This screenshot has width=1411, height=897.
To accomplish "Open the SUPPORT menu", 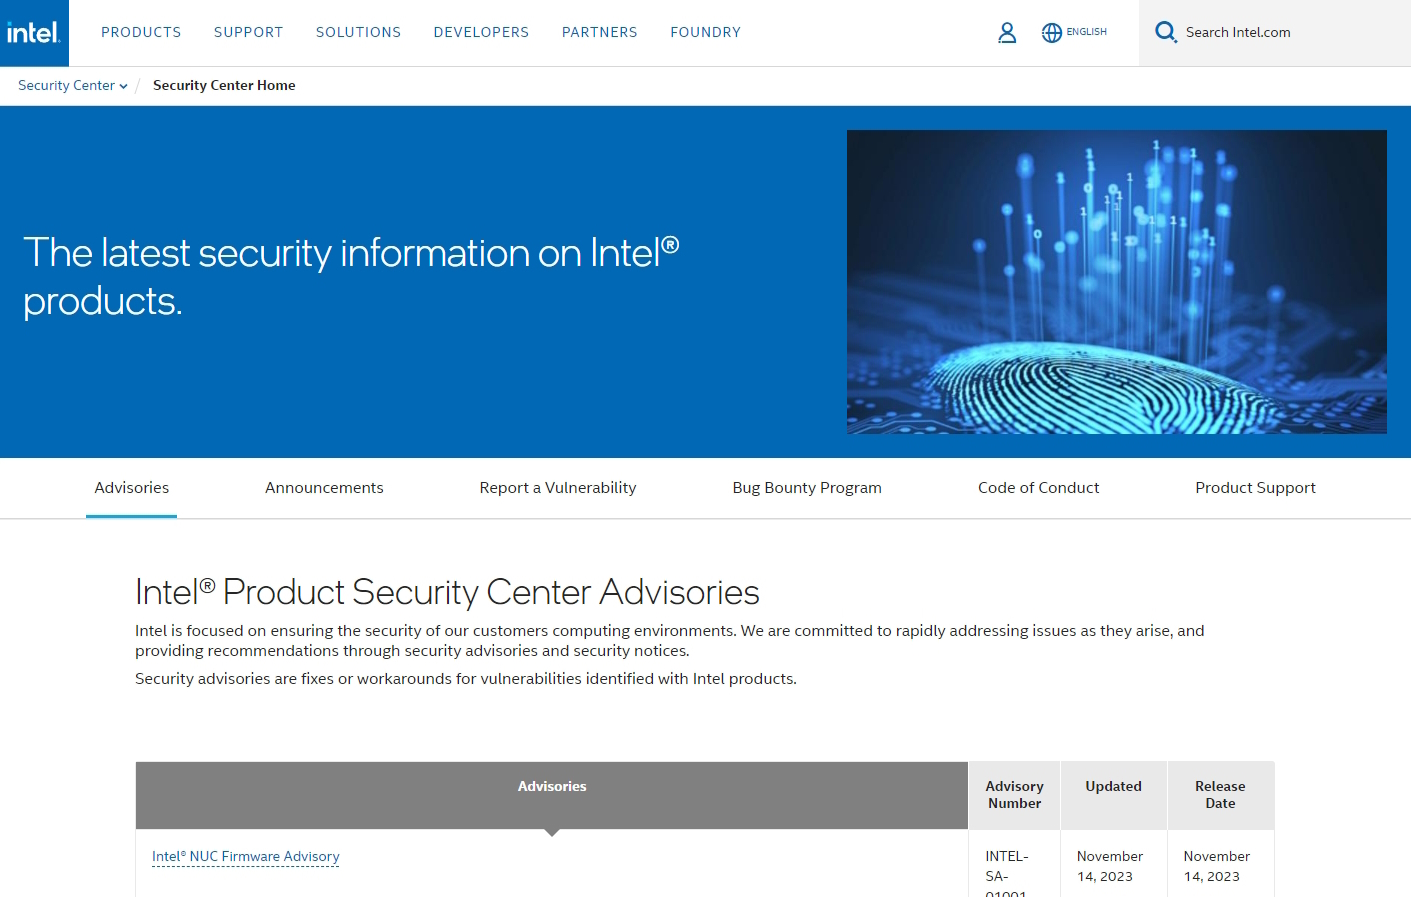I will coord(248,32).
